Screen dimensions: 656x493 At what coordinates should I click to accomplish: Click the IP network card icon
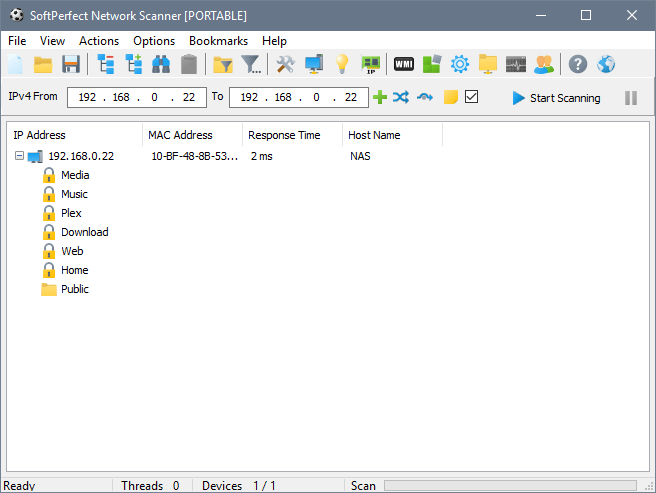pyautogui.click(x=371, y=65)
